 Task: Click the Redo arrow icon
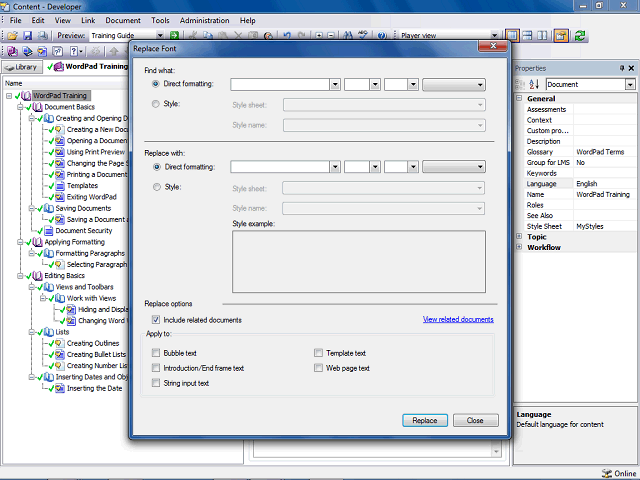[302, 36]
